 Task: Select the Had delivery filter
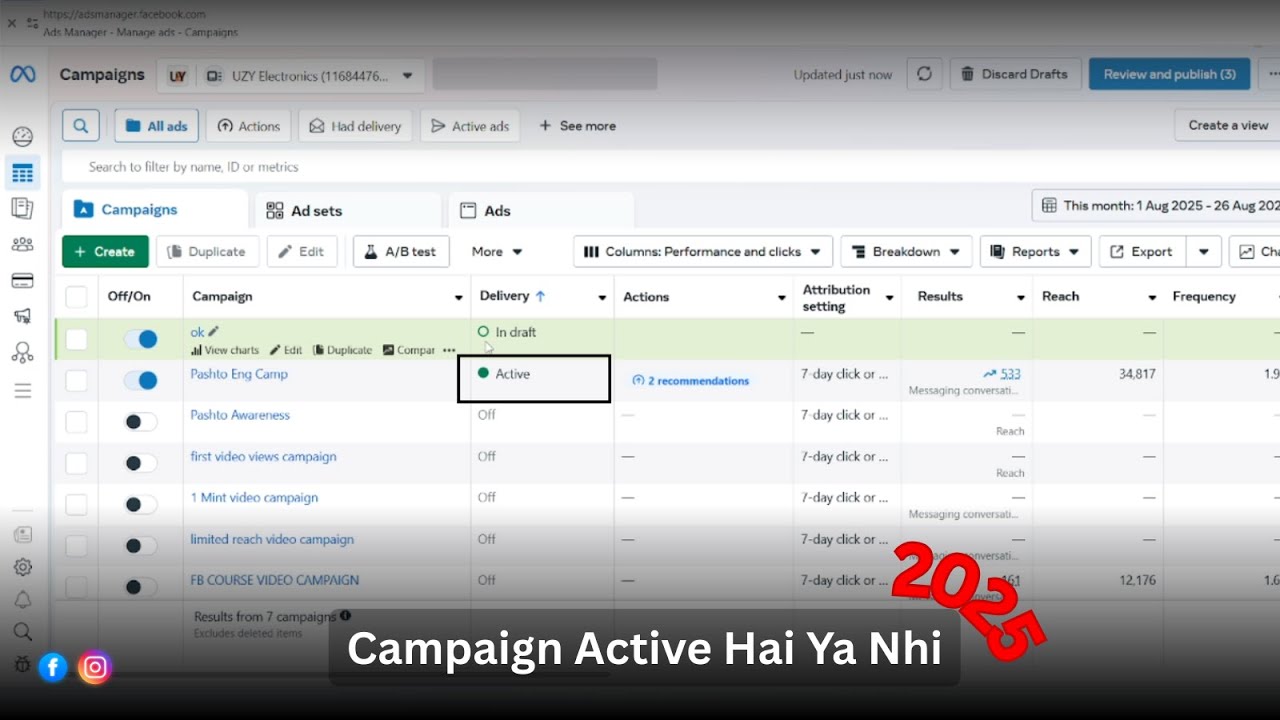click(x=355, y=126)
